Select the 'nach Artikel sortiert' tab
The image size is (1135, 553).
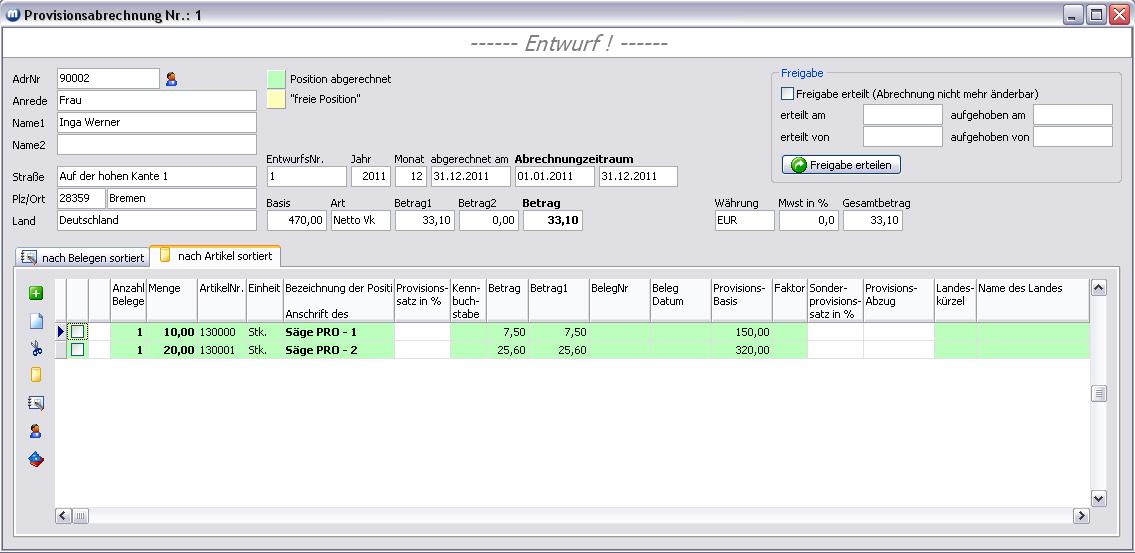pos(215,256)
